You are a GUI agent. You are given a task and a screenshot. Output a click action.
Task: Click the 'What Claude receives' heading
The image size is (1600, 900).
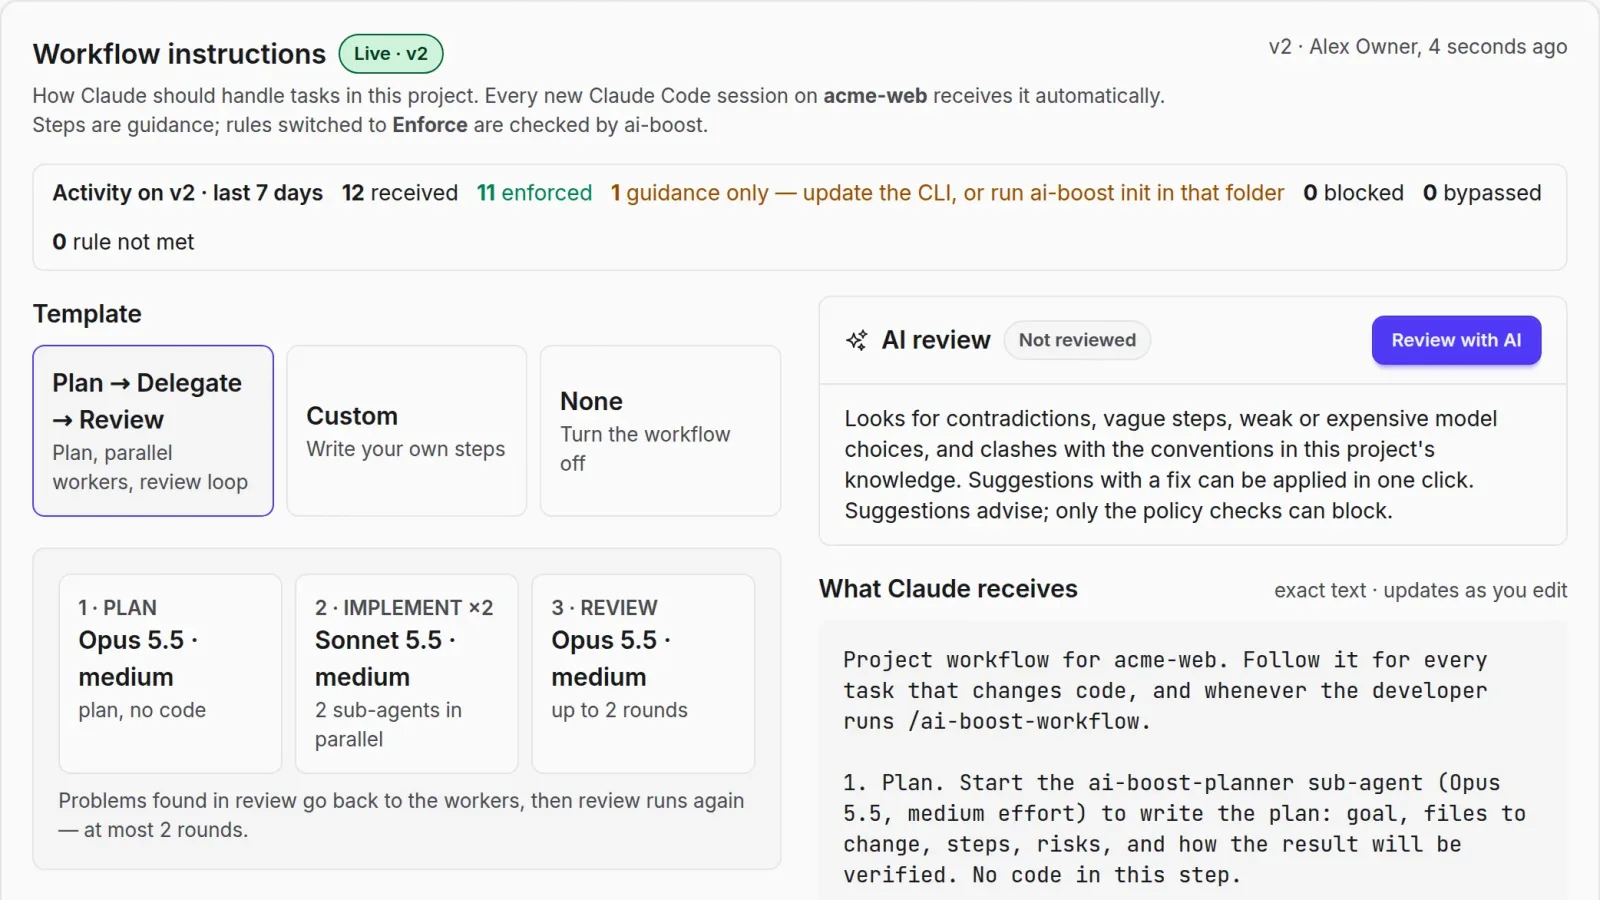pyautogui.click(x=948, y=589)
